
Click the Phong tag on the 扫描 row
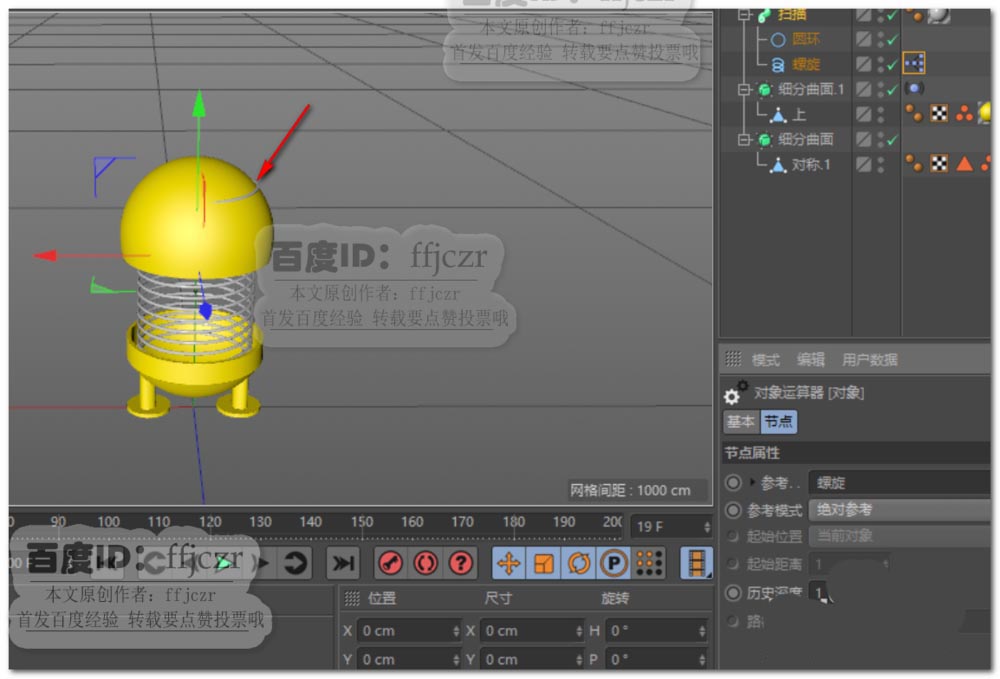point(914,15)
